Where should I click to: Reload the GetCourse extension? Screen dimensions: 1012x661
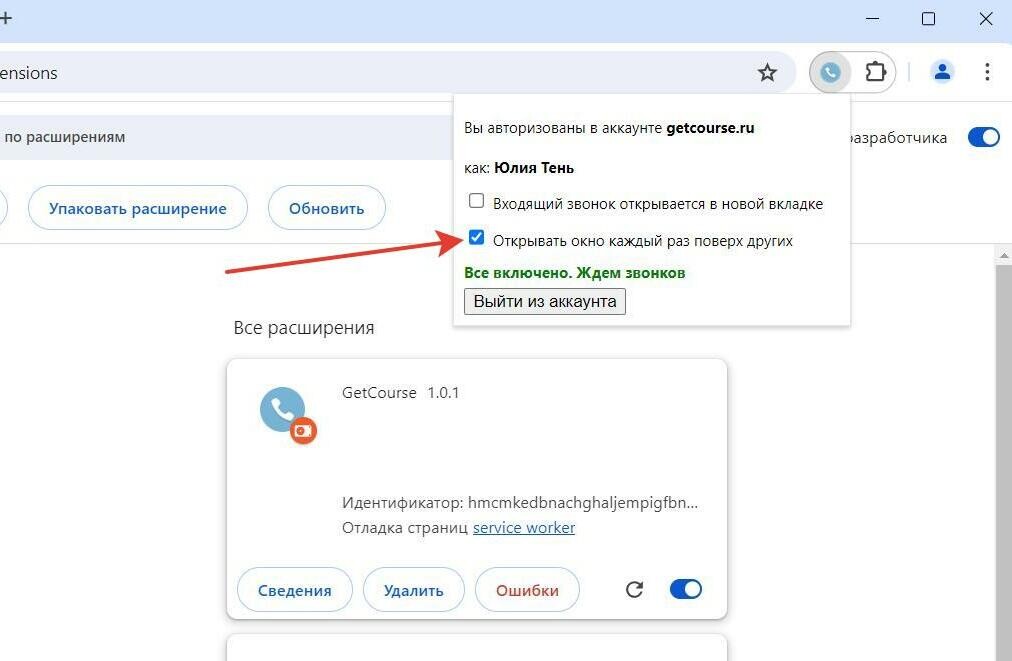click(634, 589)
